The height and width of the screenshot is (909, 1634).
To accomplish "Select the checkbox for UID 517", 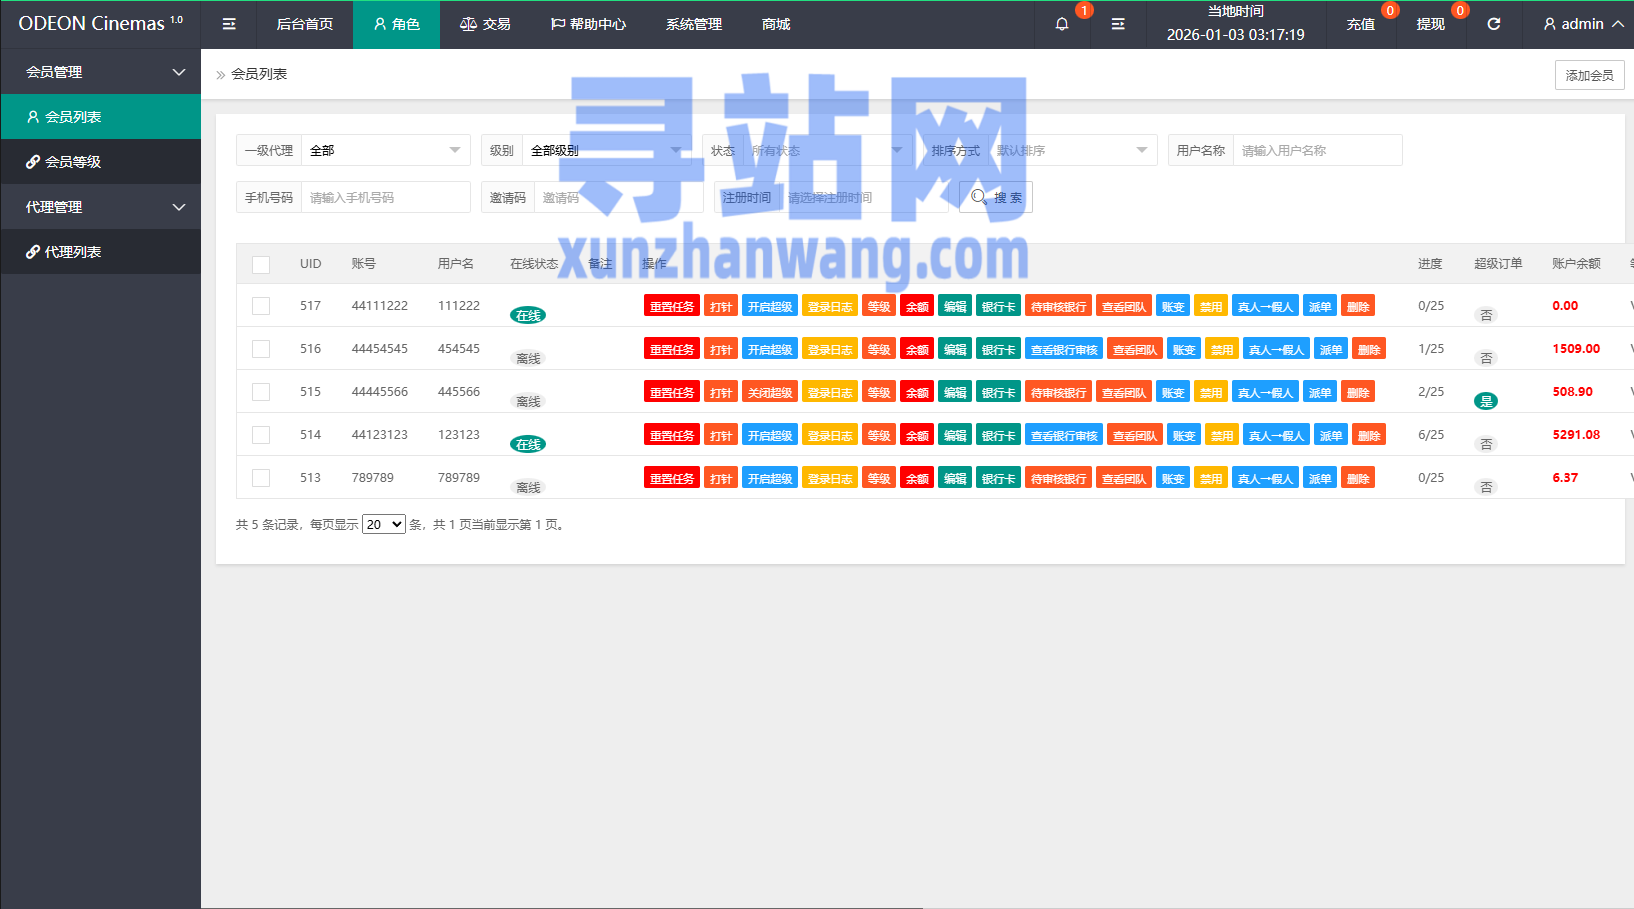I will click(x=261, y=306).
